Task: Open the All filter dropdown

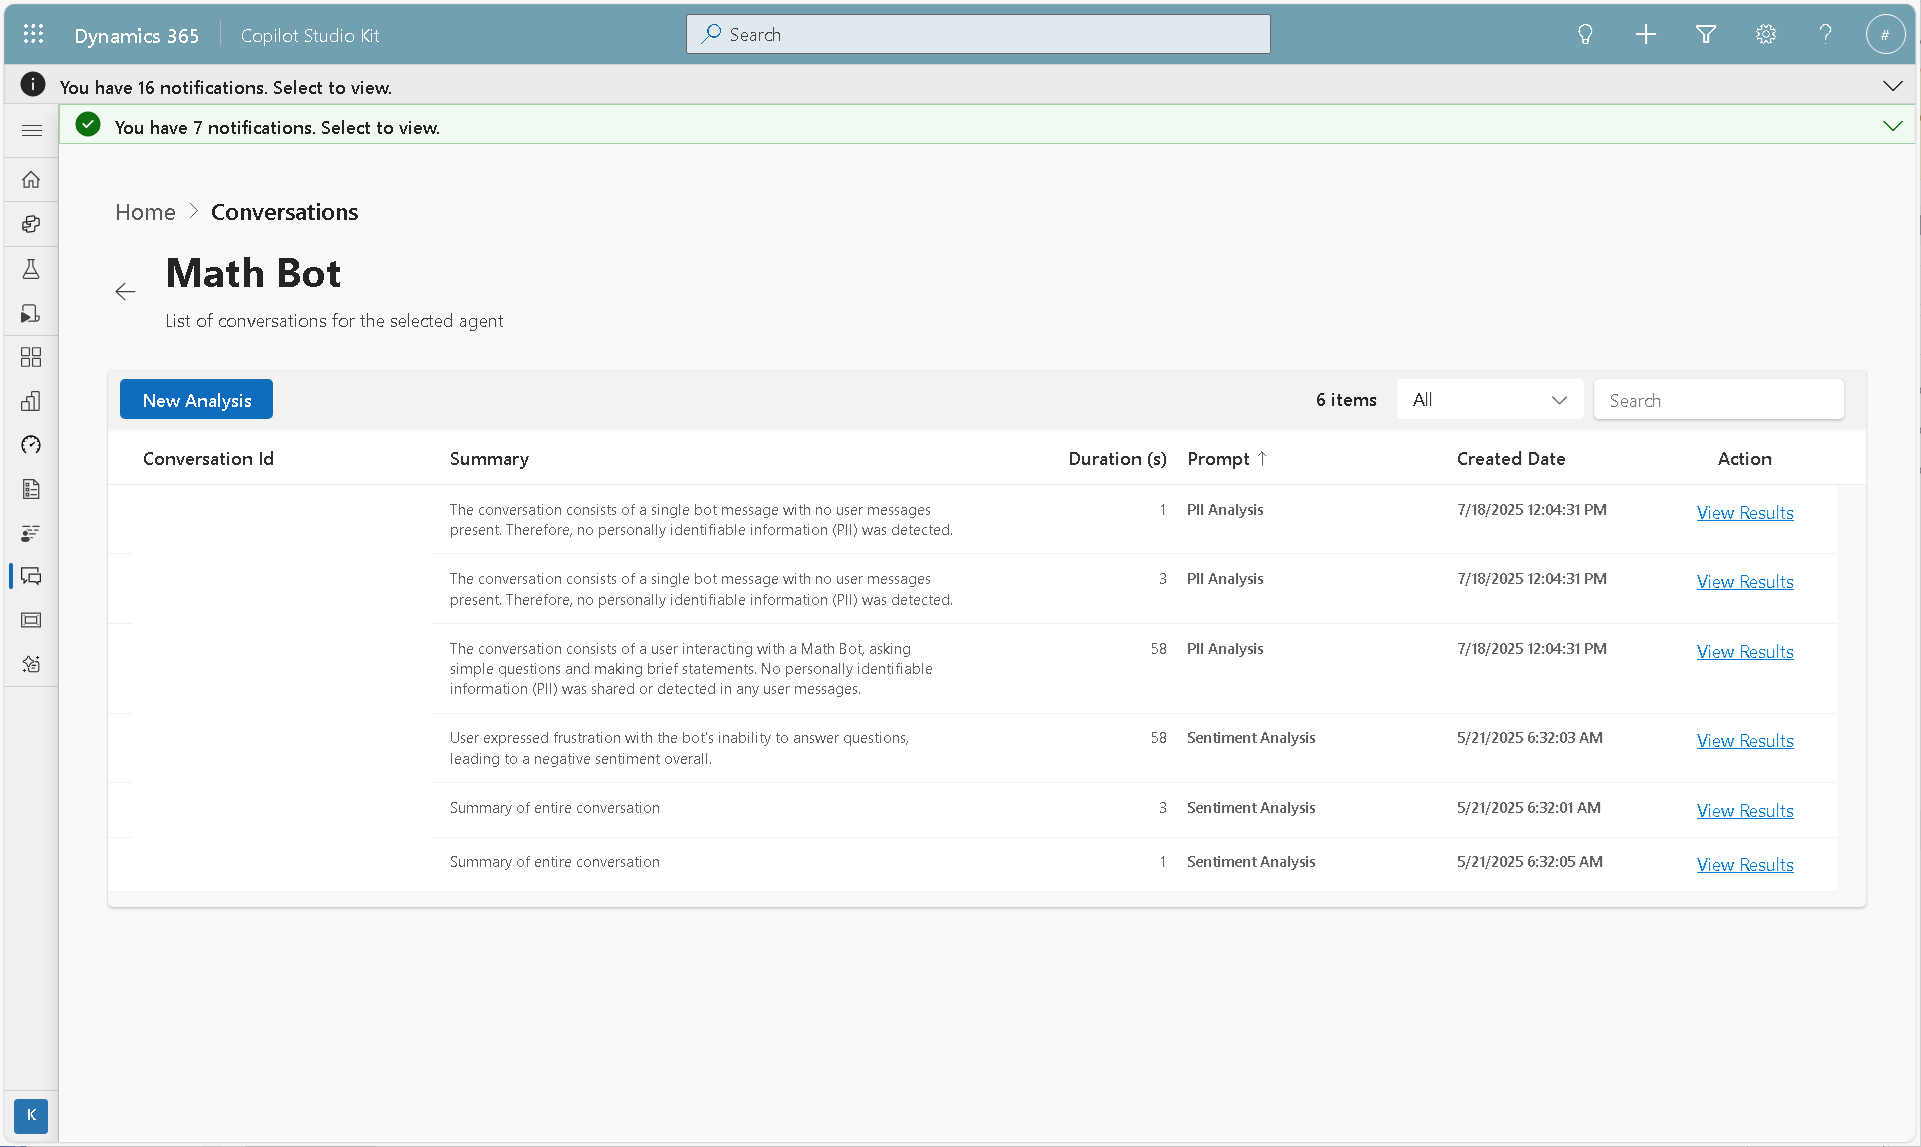Action: (1489, 400)
